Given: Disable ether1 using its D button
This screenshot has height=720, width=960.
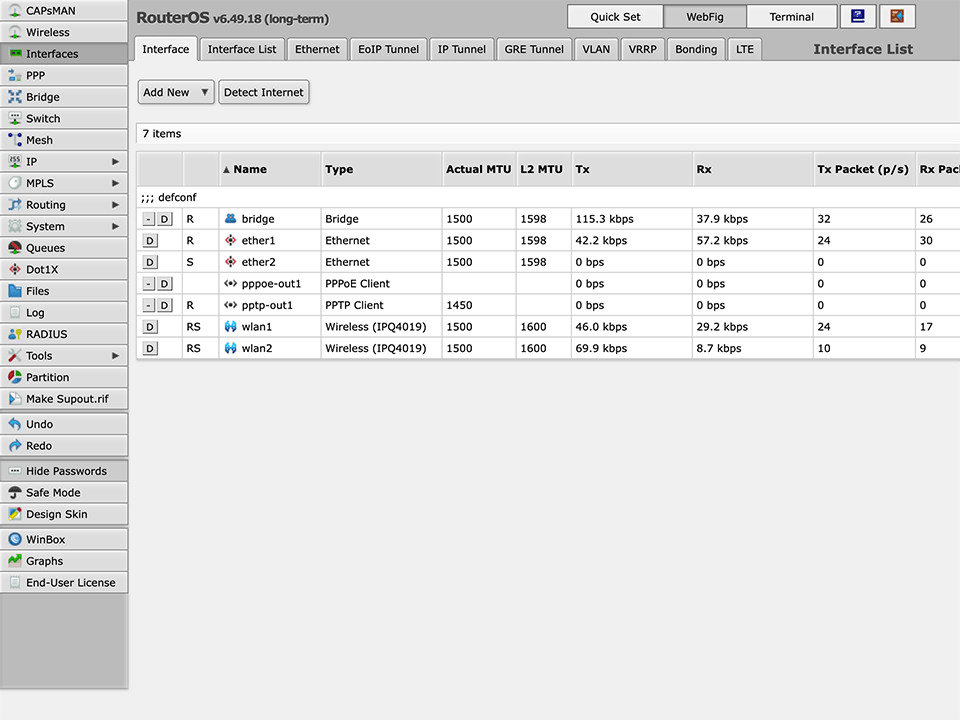Looking at the screenshot, I should 150,240.
